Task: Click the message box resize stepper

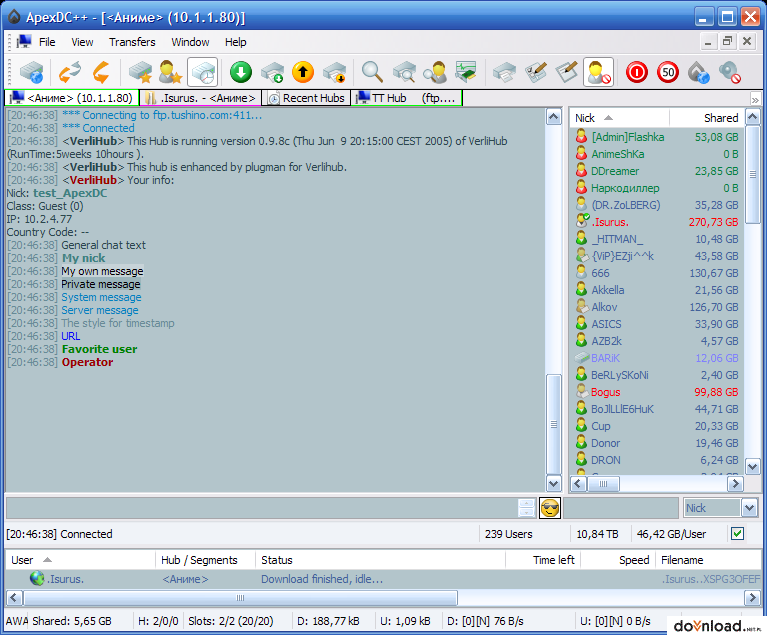Action: (x=526, y=508)
